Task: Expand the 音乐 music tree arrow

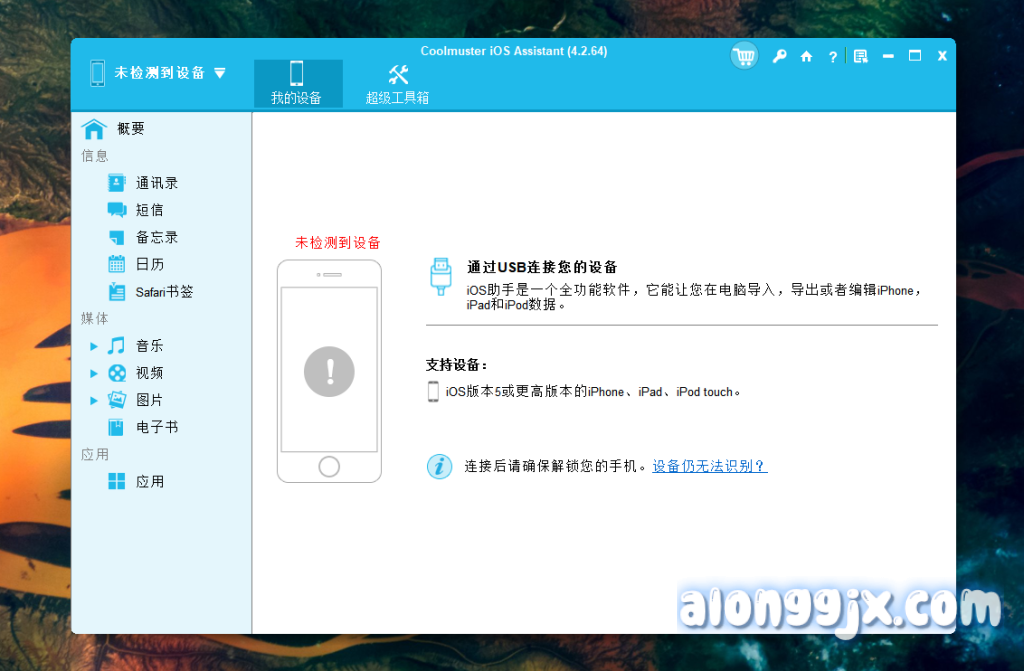Action: [94, 346]
